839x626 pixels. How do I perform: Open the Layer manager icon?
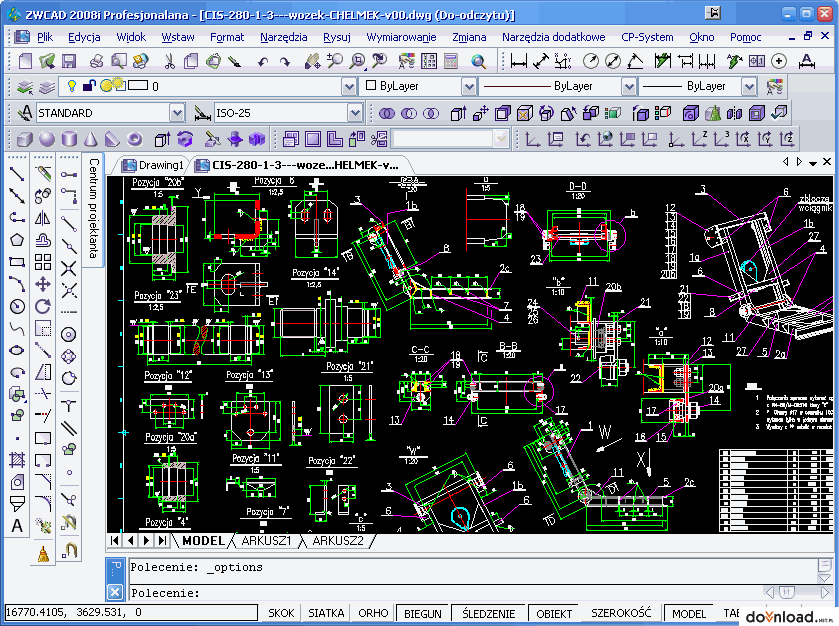click(x=25, y=86)
